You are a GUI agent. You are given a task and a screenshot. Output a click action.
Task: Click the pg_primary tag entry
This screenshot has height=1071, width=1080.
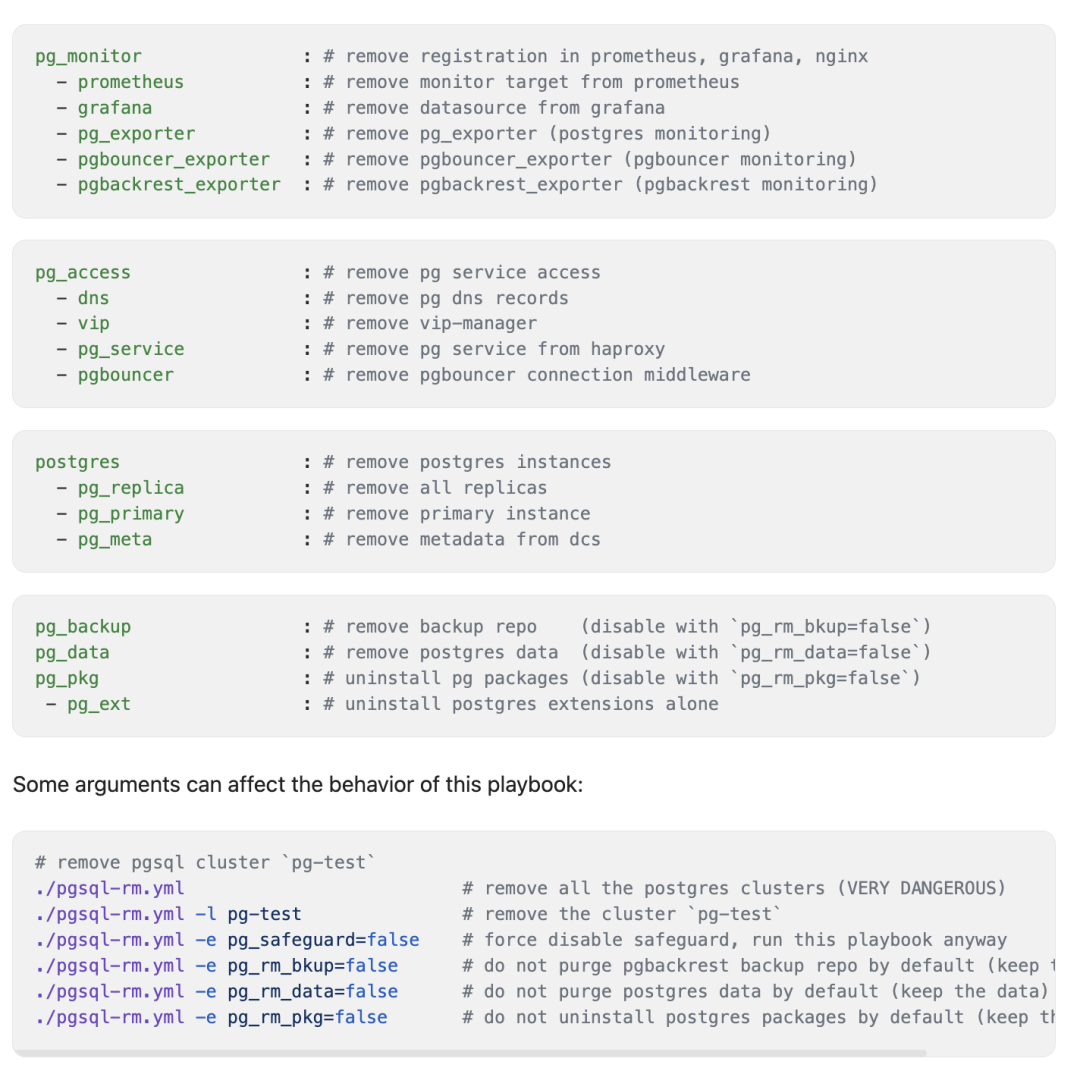[131, 514]
